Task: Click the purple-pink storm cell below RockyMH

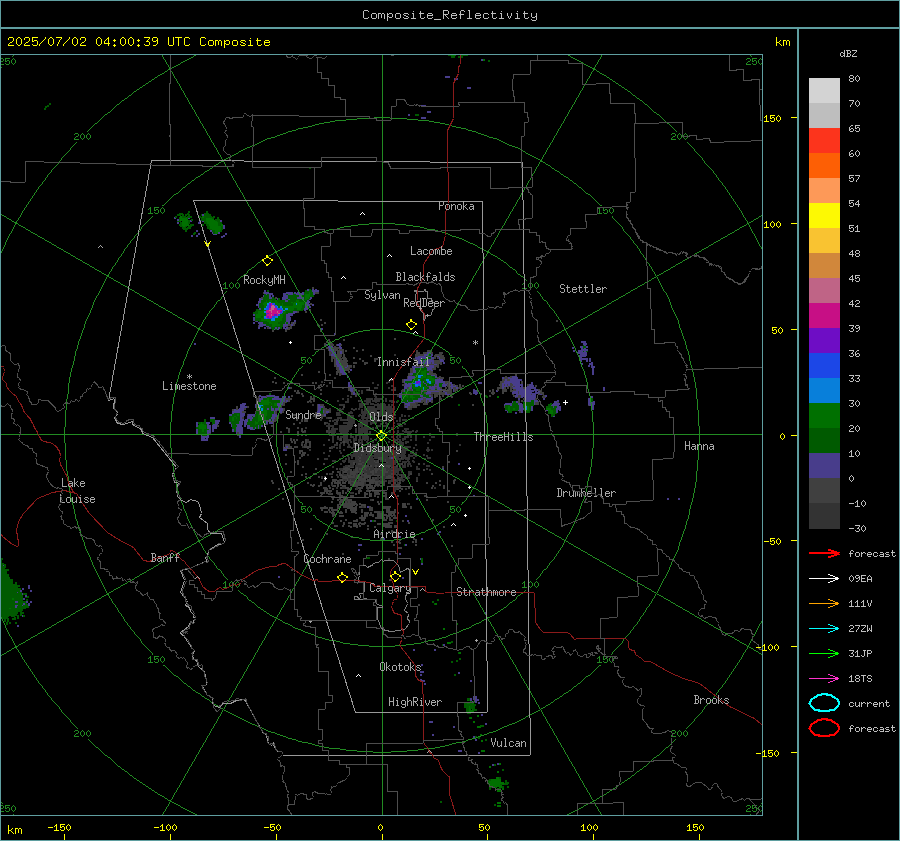Action: pos(271,312)
